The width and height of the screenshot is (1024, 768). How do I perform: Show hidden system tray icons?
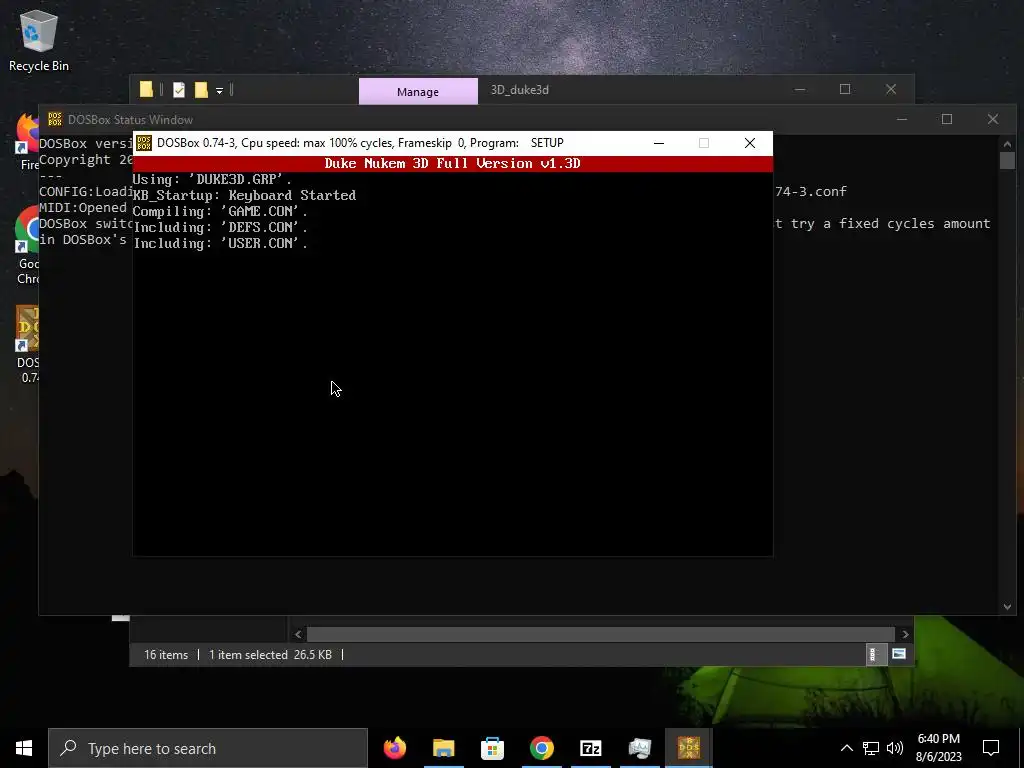click(x=846, y=748)
